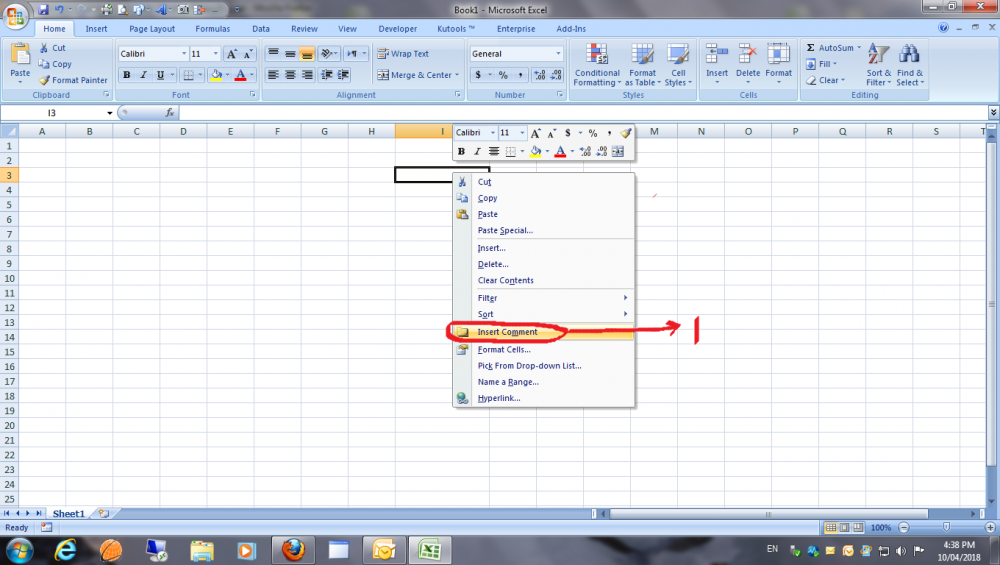Click the ribbon Font Color red A

tap(240, 75)
